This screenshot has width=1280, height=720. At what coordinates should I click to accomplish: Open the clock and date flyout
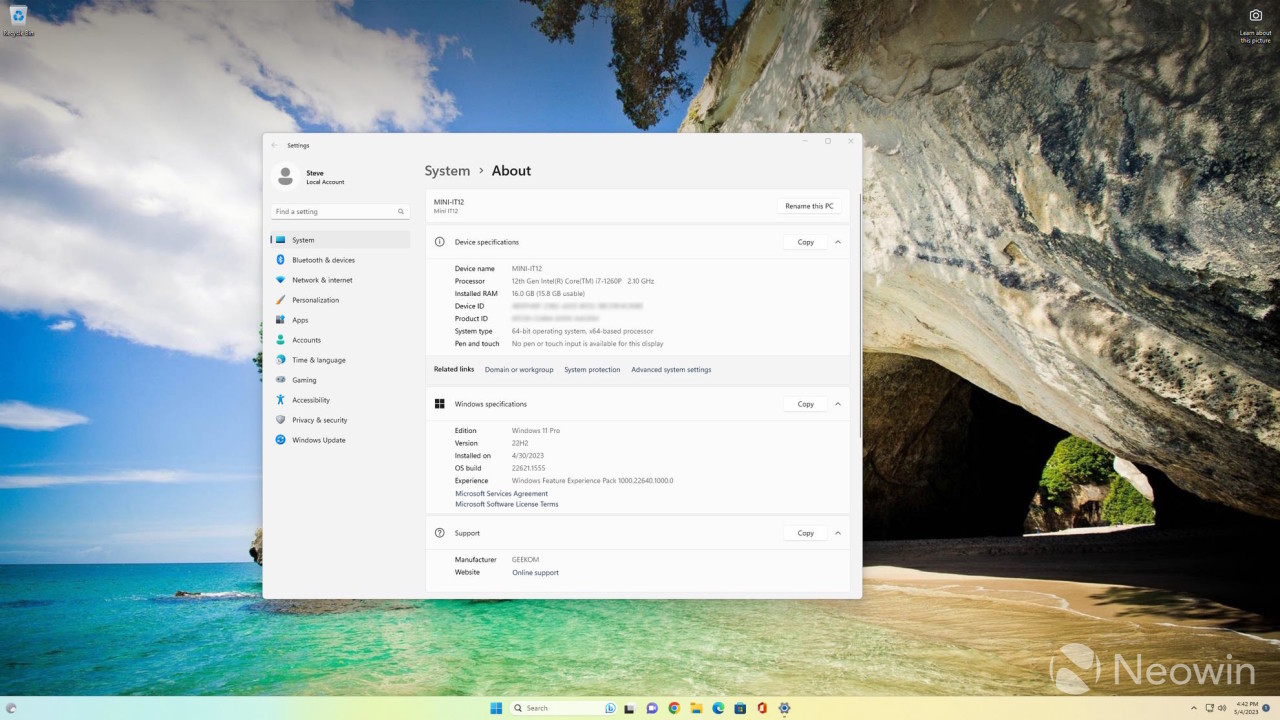click(1247, 708)
